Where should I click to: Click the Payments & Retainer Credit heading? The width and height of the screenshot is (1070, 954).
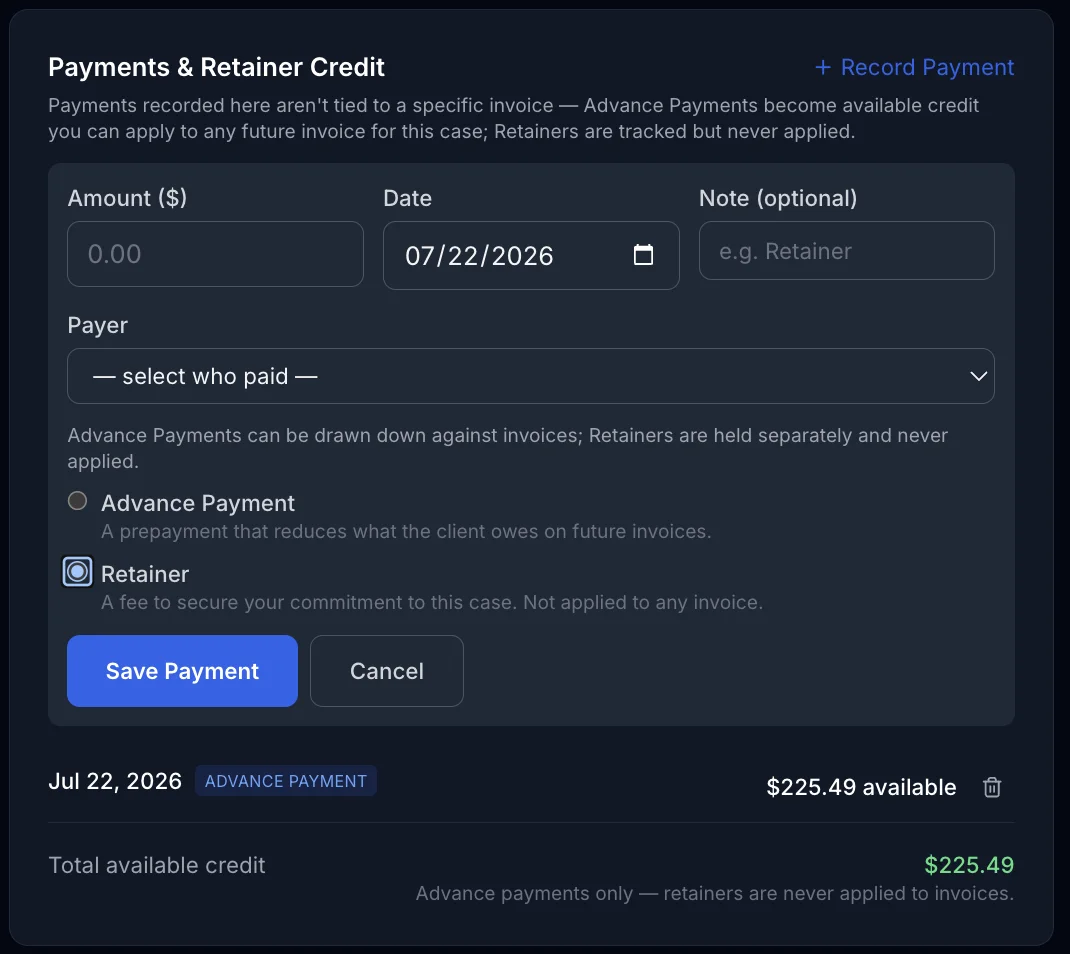216,67
